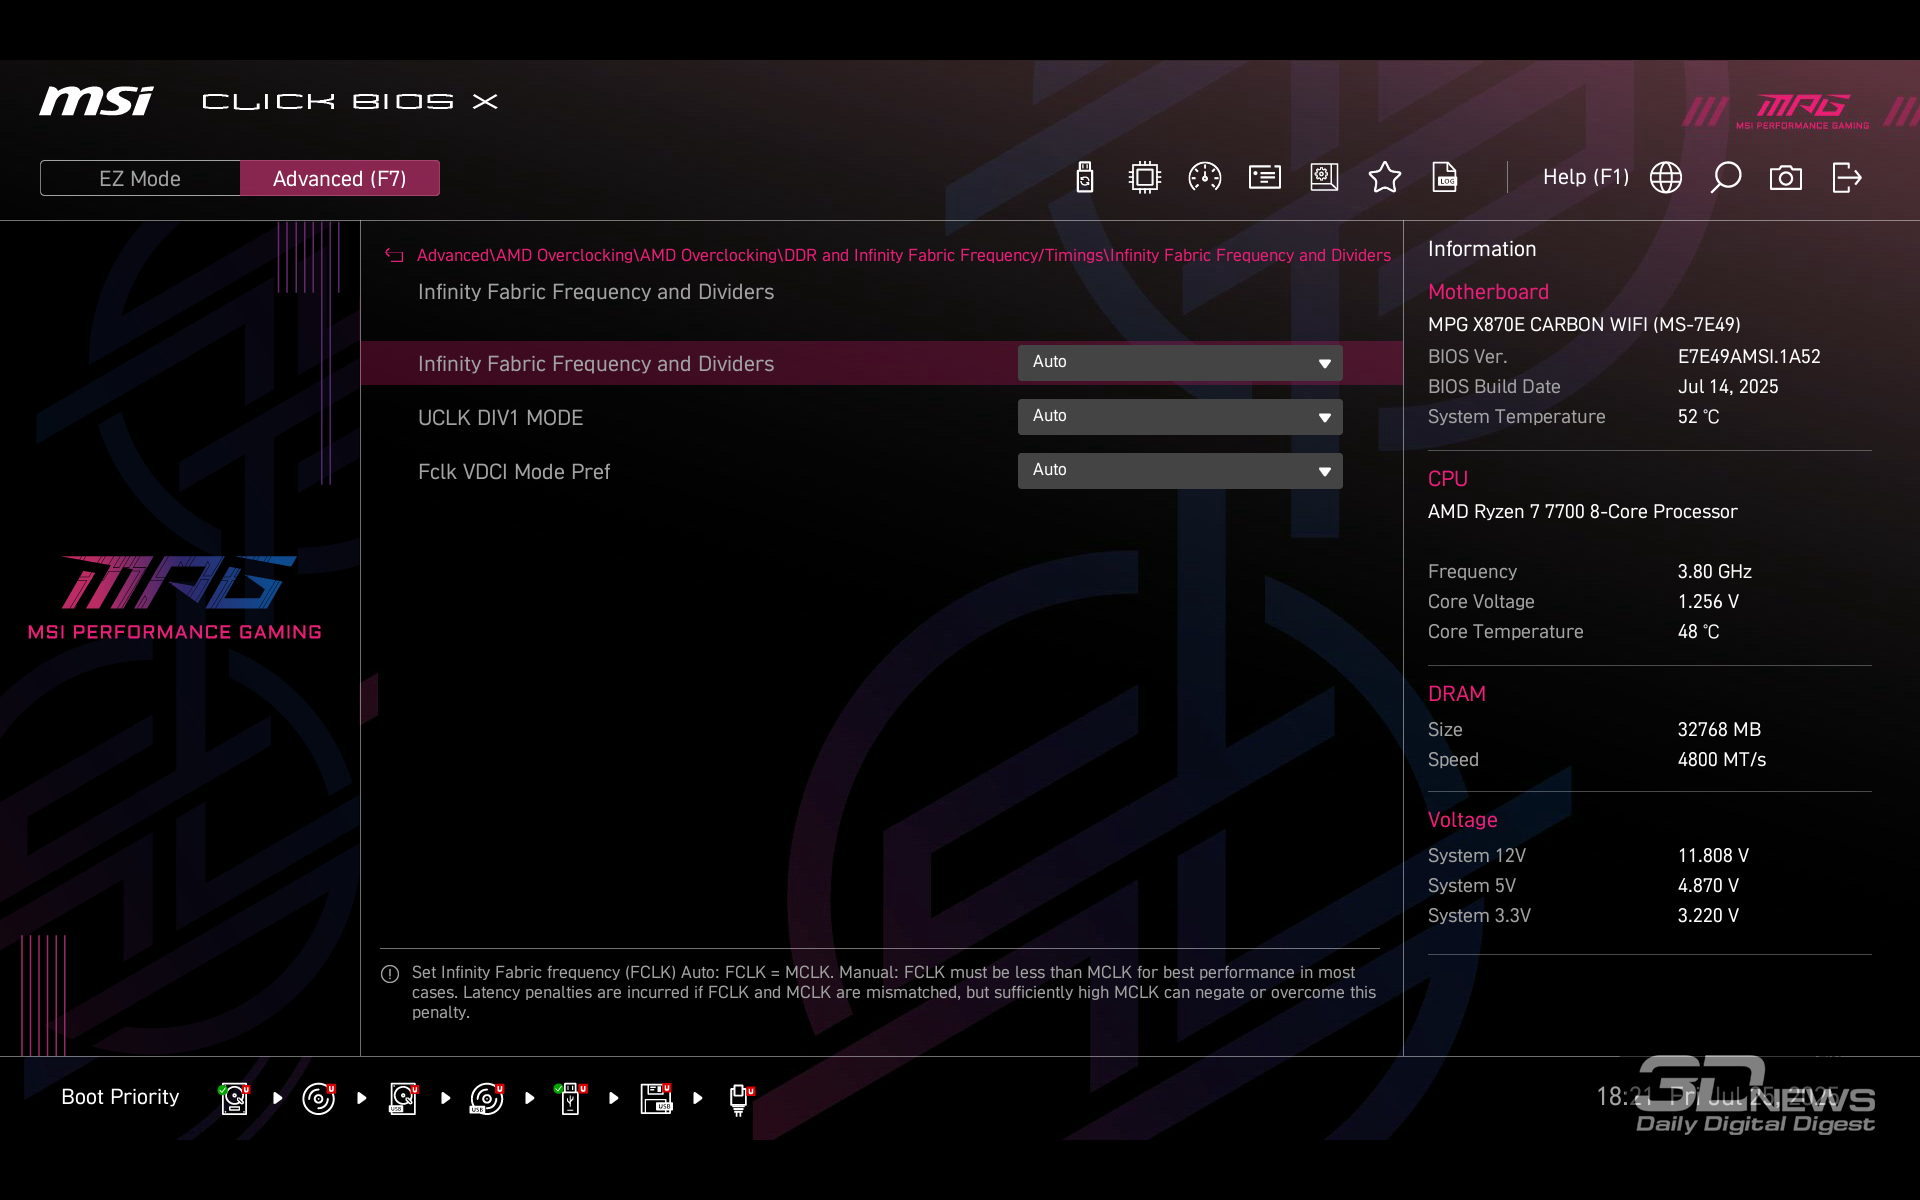Click the Motherboard section heading
Screen dimensions: 1920x1200
[1488, 292]
